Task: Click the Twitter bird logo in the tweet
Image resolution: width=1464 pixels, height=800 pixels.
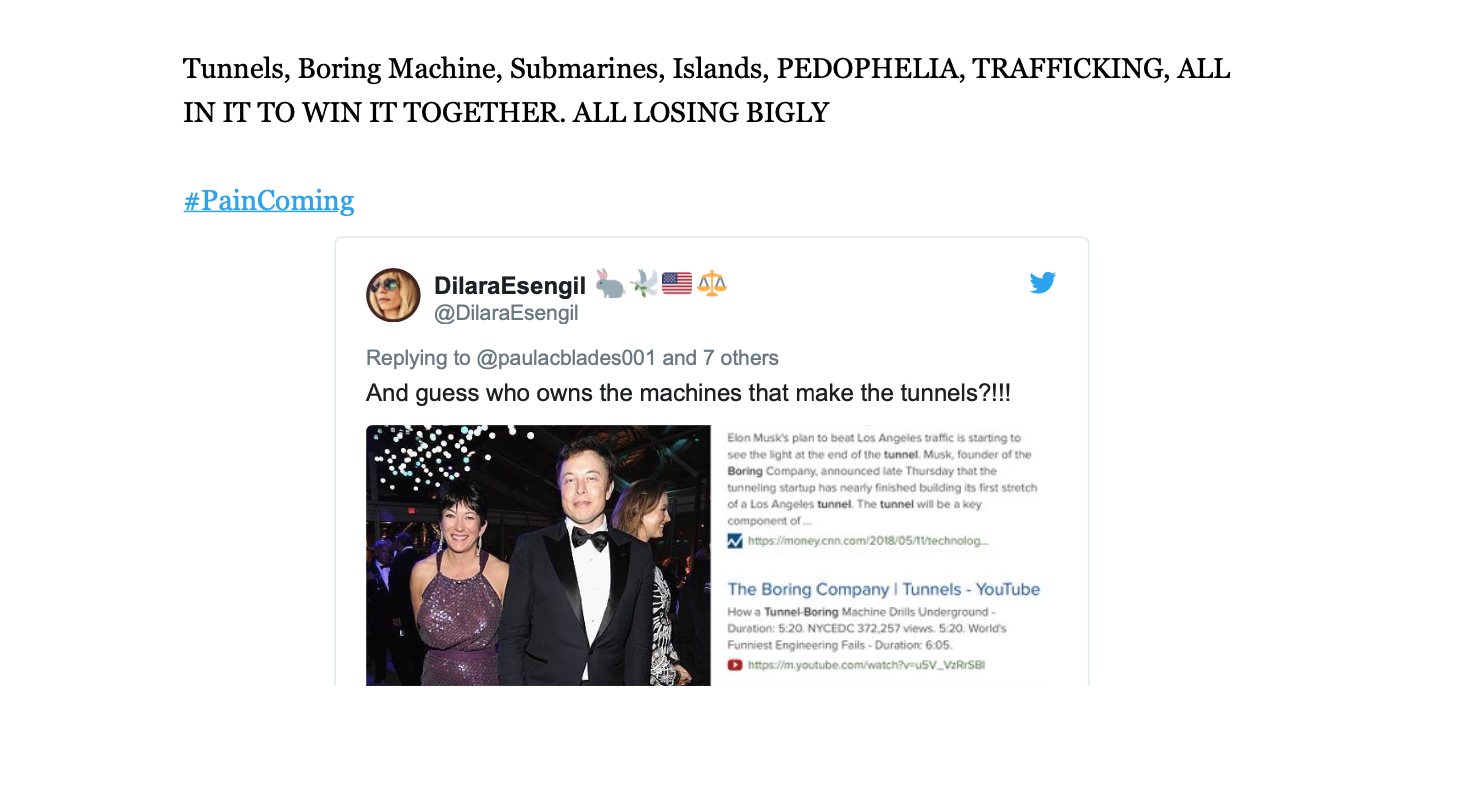Action: coord(1043,283)
